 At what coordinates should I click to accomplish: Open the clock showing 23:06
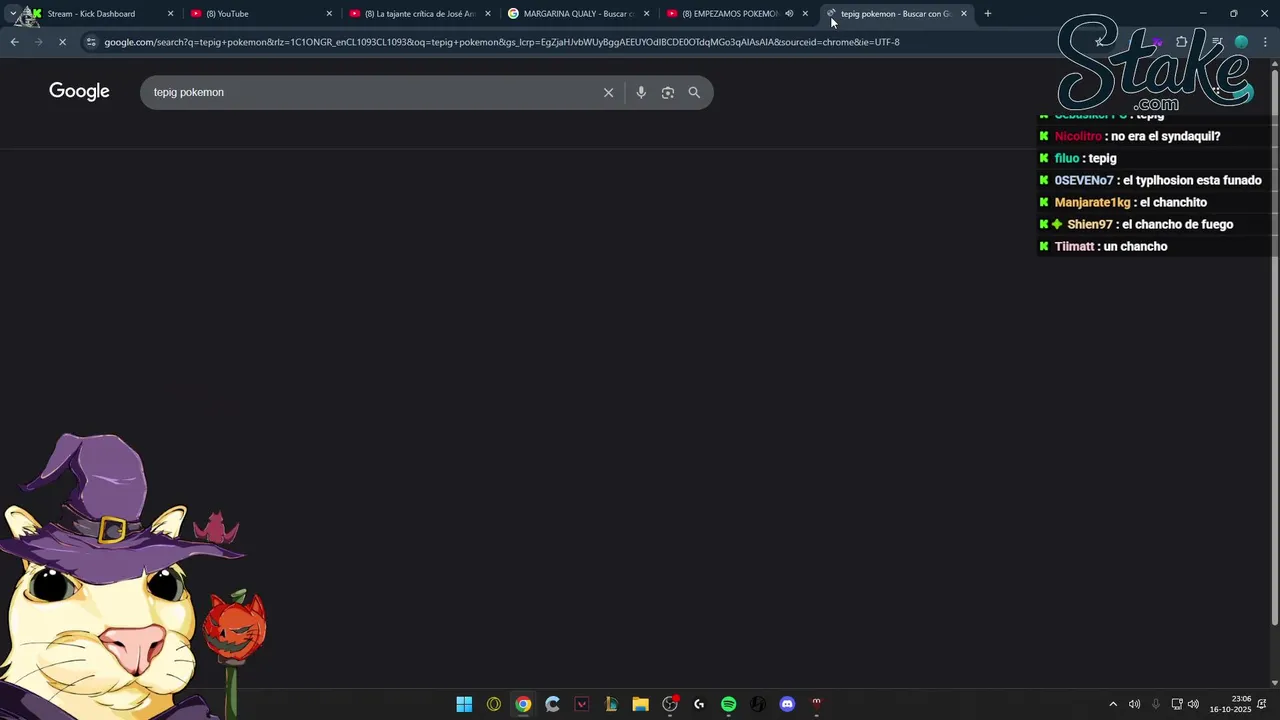(x=1231, y=705)
